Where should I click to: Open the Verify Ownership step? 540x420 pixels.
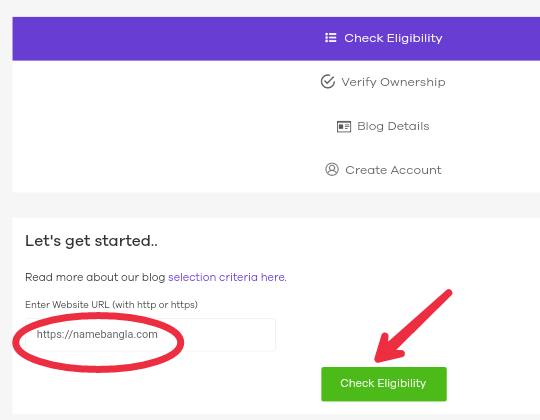tap(393, 82)
